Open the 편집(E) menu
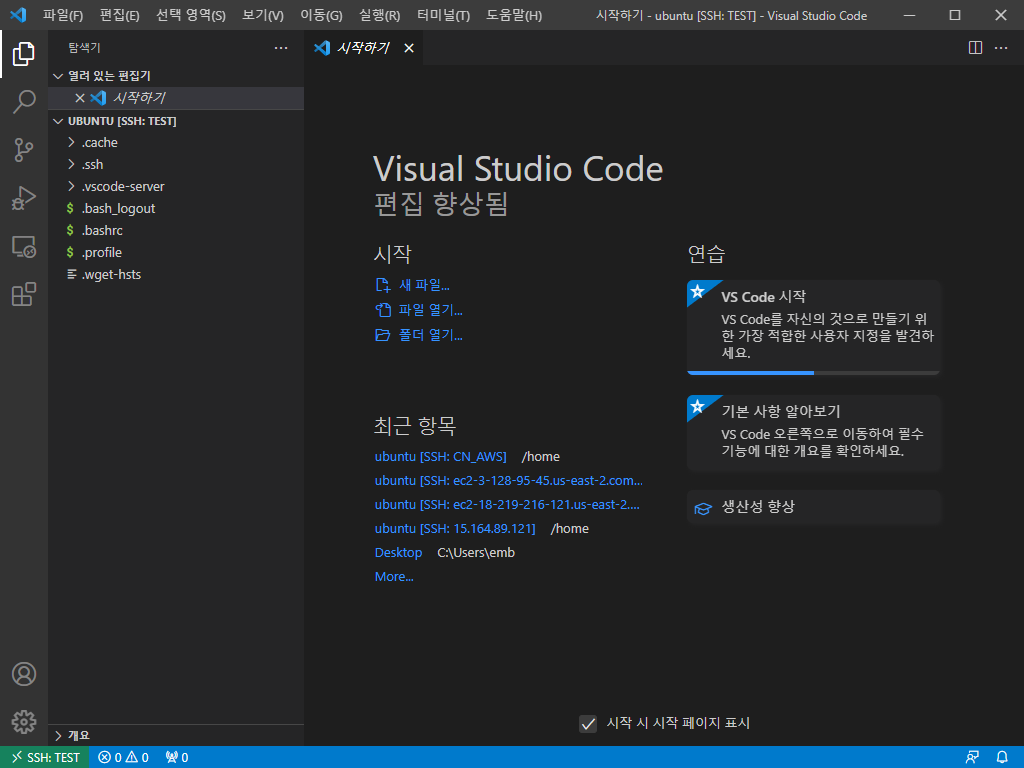 [120, 15]
